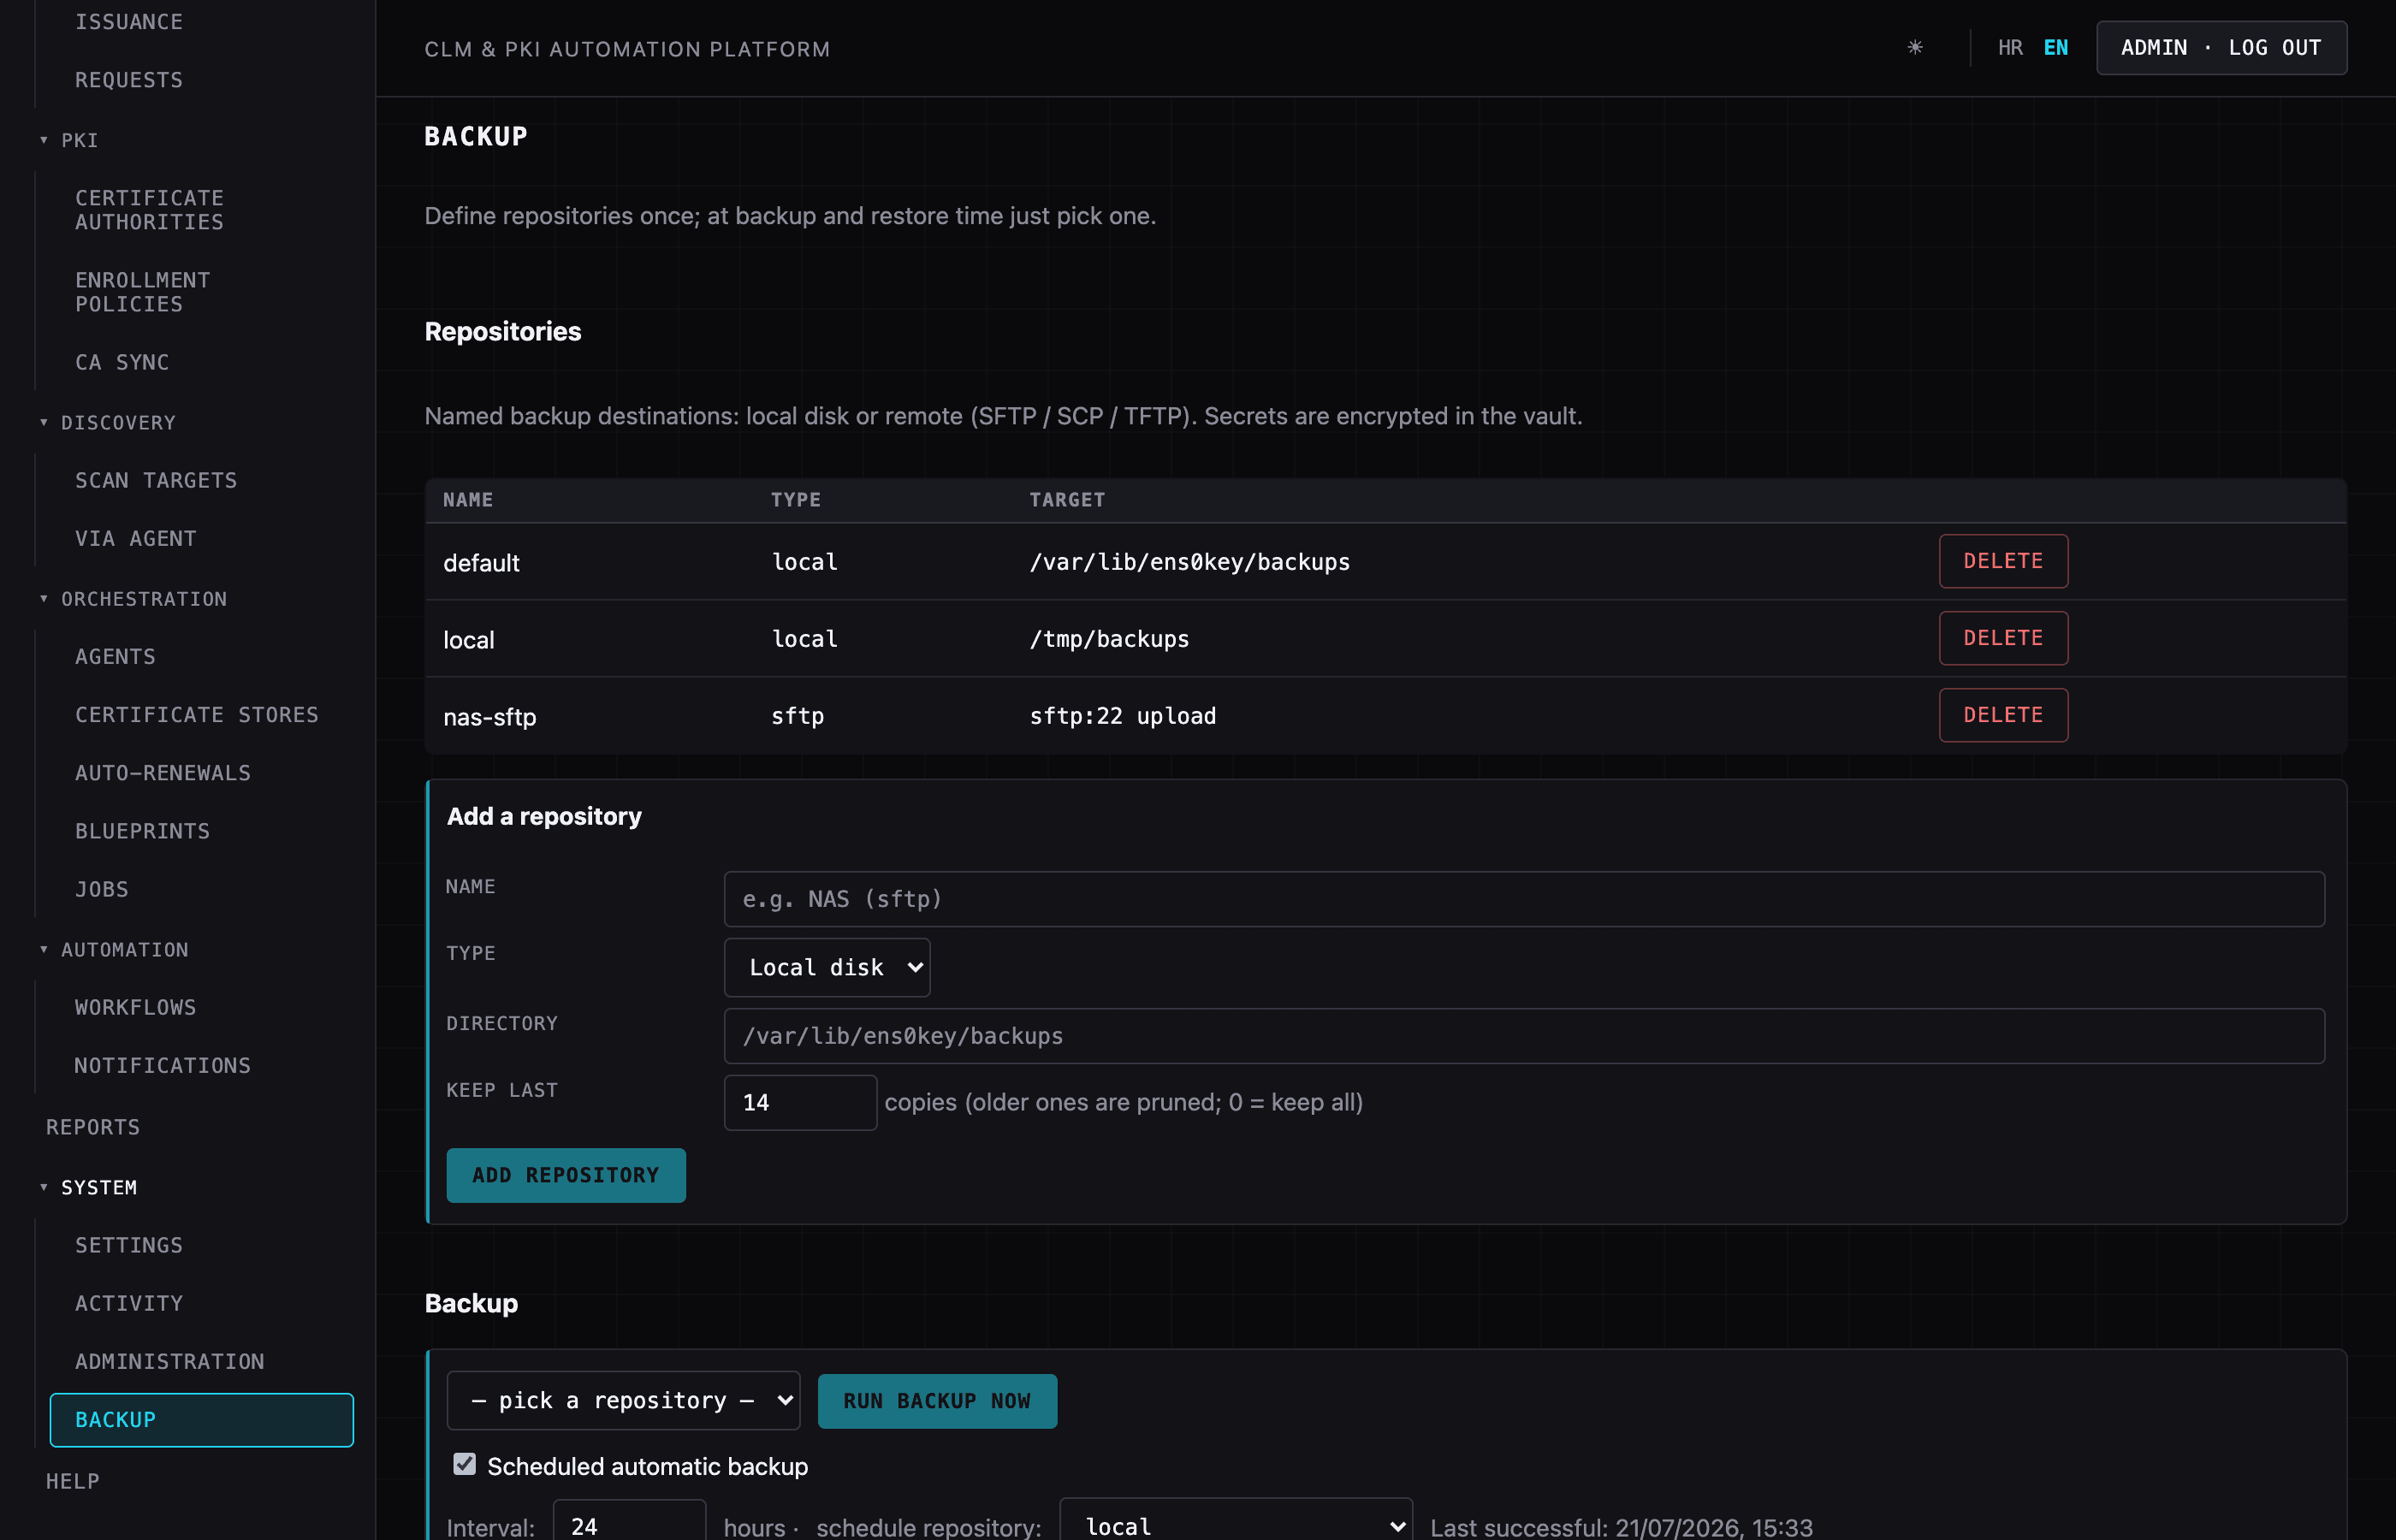Screen dimensions: 2396x1540
Task: Open Auto-Renewals page
Action: 163,772
